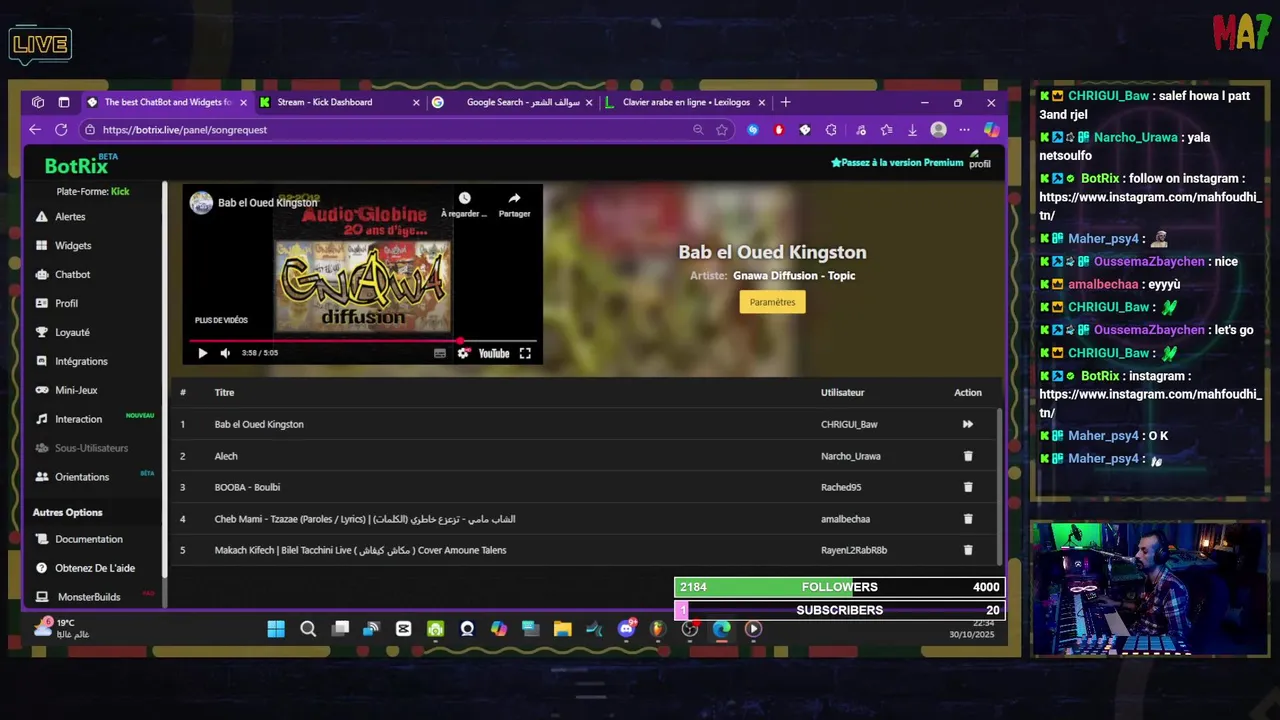Delete the Makach Kifech request
Image resolution: width=1280 pixels, height=720 pixels.
pyautogui.click(x=968, y=550)
